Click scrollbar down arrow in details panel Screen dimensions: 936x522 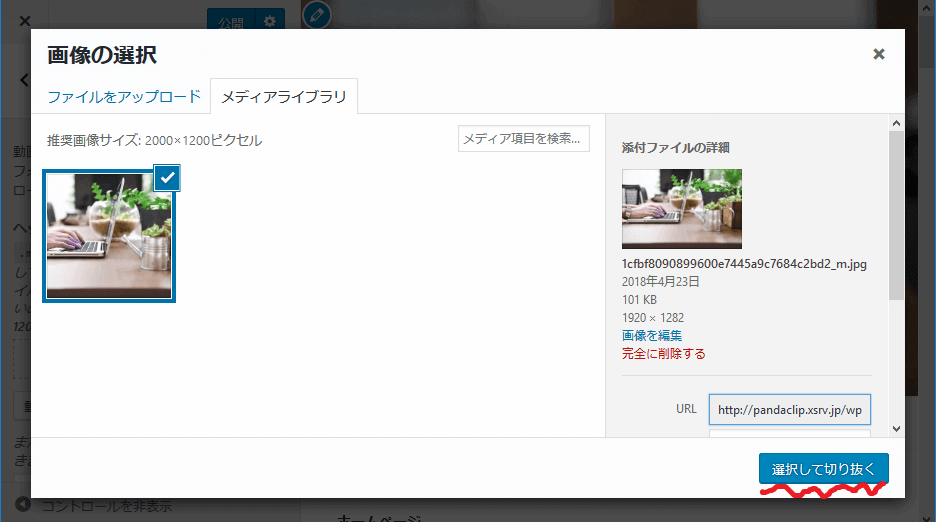tap(896, 428)
